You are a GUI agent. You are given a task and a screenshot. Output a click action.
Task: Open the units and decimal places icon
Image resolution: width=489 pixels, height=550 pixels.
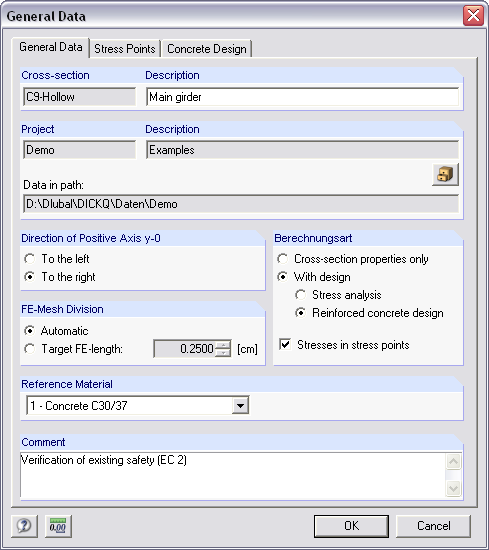point(58,526)
